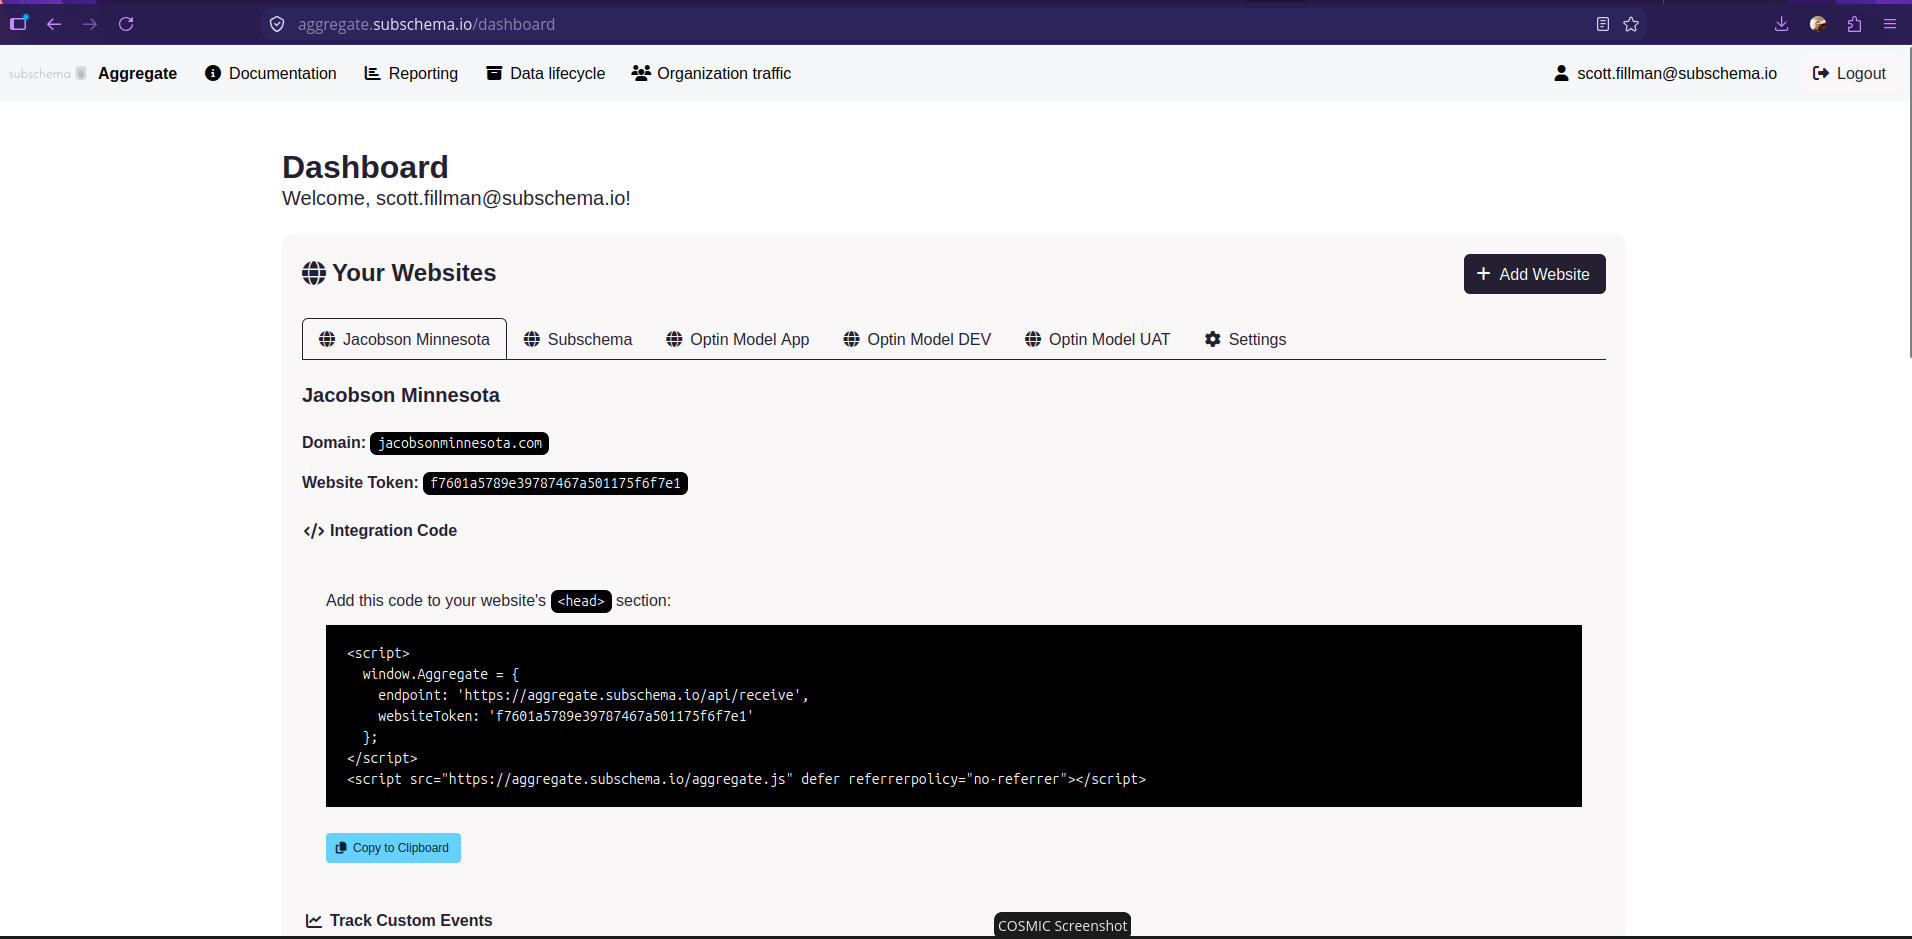The height and width of the screenshot is (939, 1912).
Task: Click the shield tracking-protection icon in address bar
Action: tap(277, 24)
